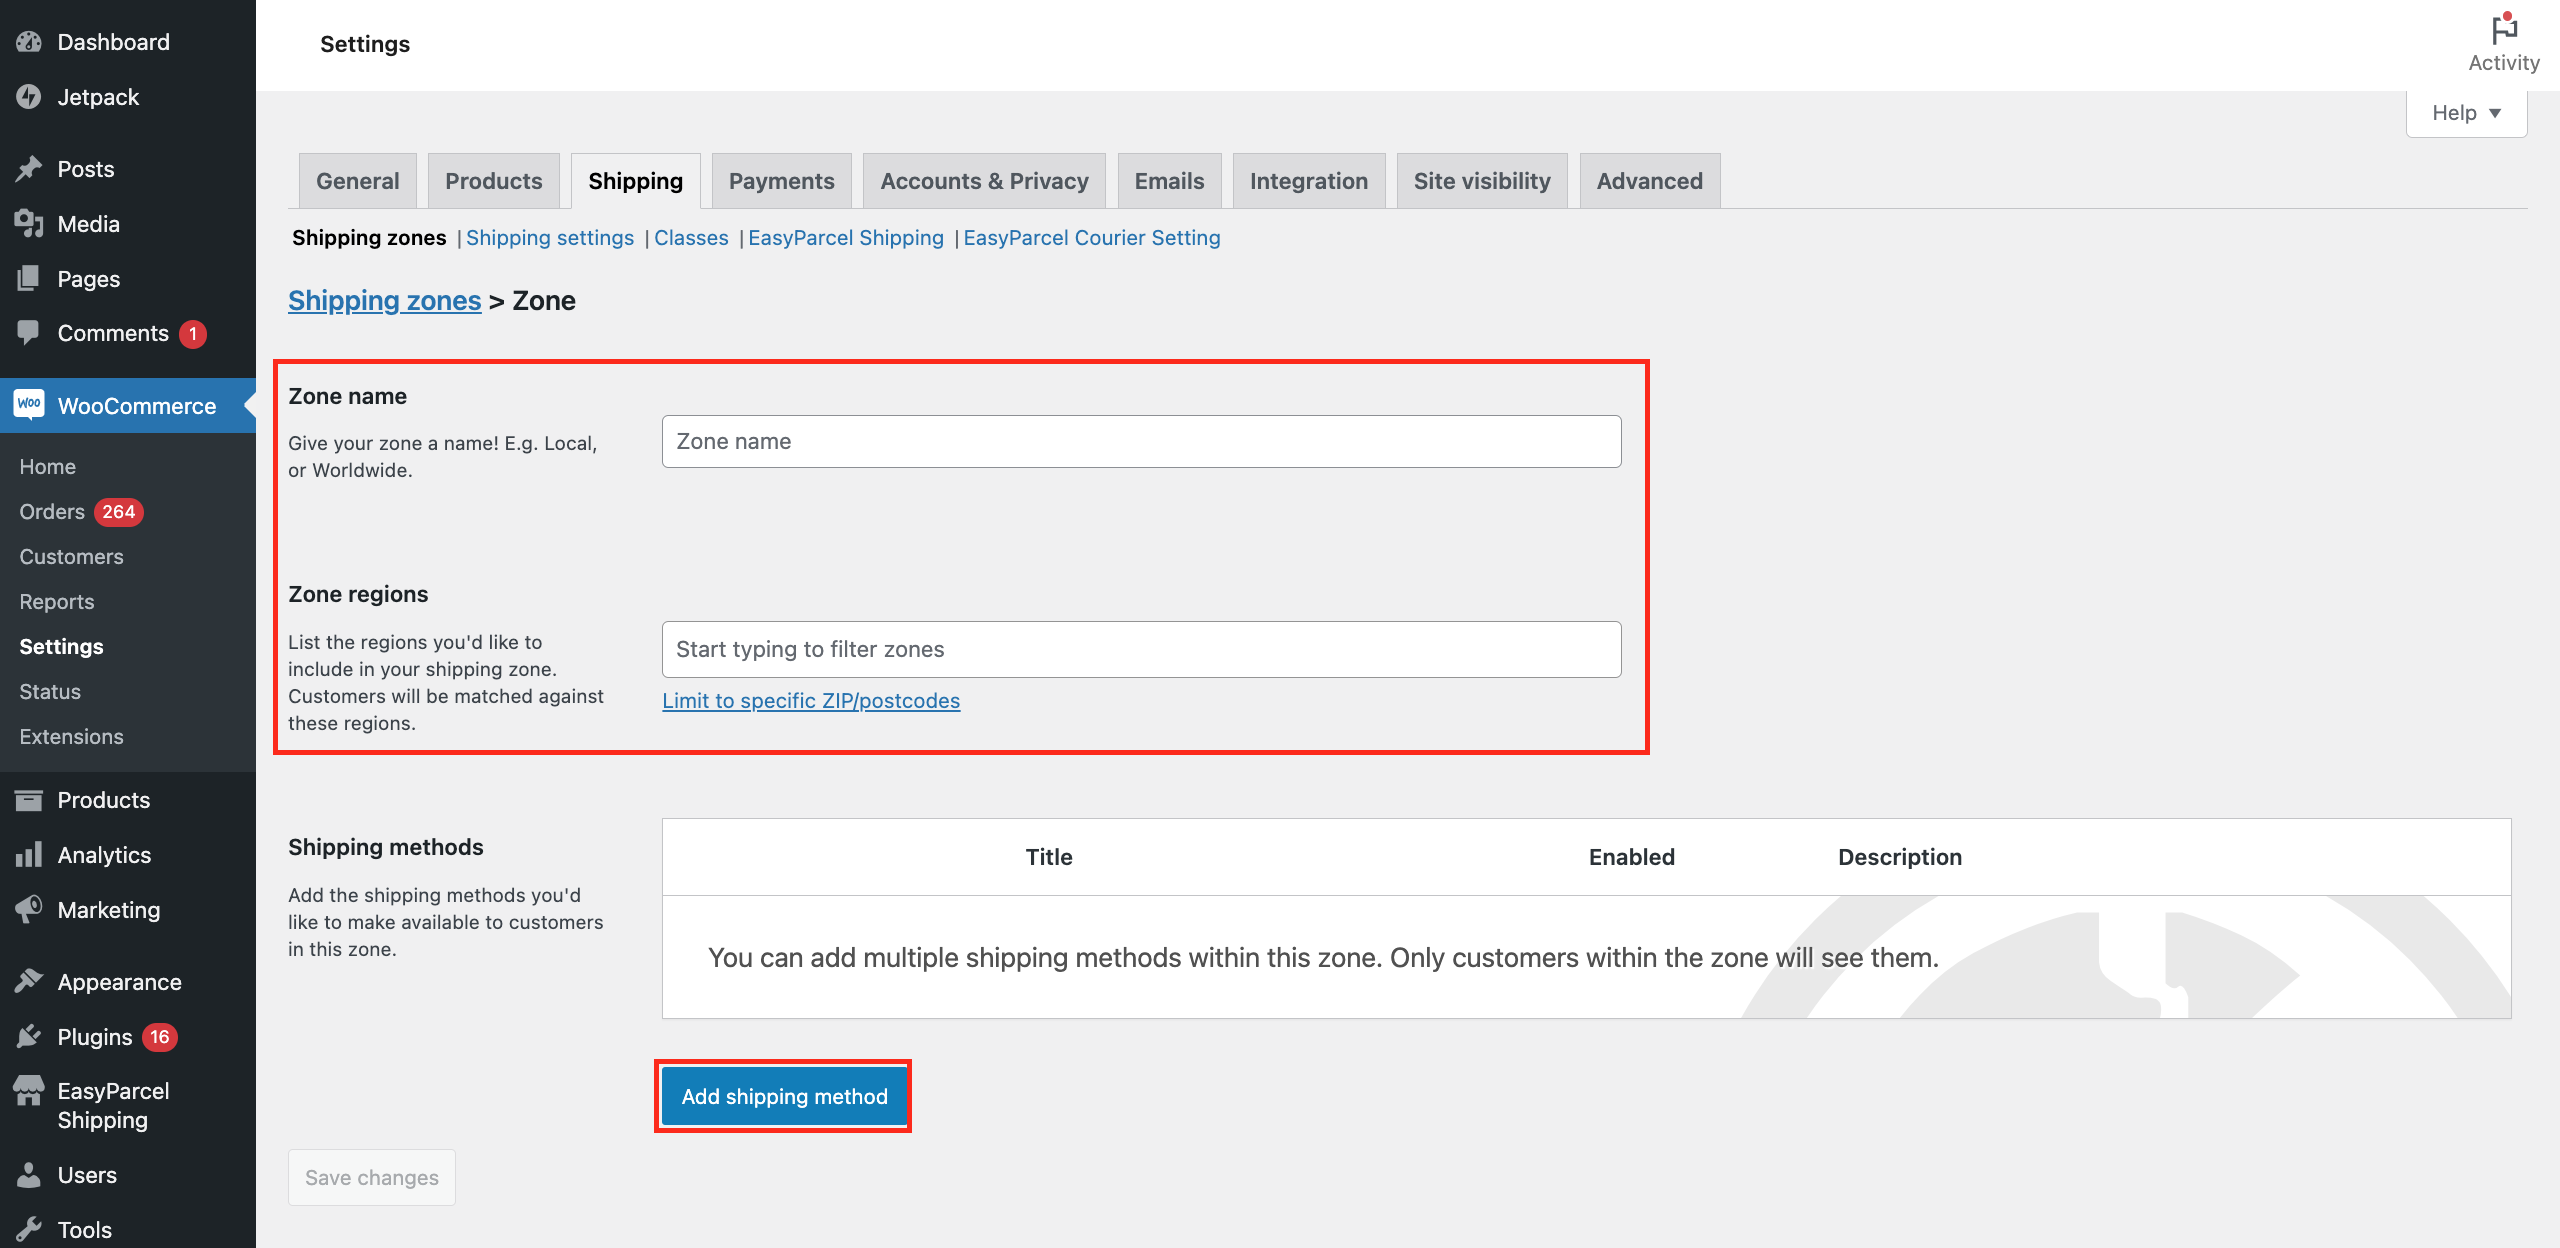Open the Status submenu item
The image size is (2560, 1248).
50,691
